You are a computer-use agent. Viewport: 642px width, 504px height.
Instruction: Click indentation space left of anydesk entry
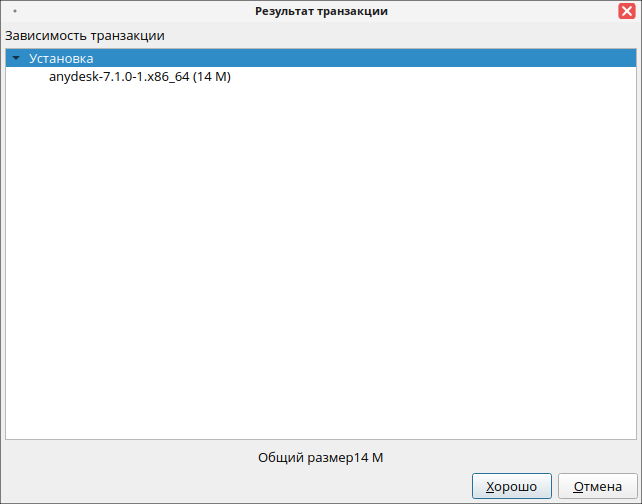click(x=27, y=77)
